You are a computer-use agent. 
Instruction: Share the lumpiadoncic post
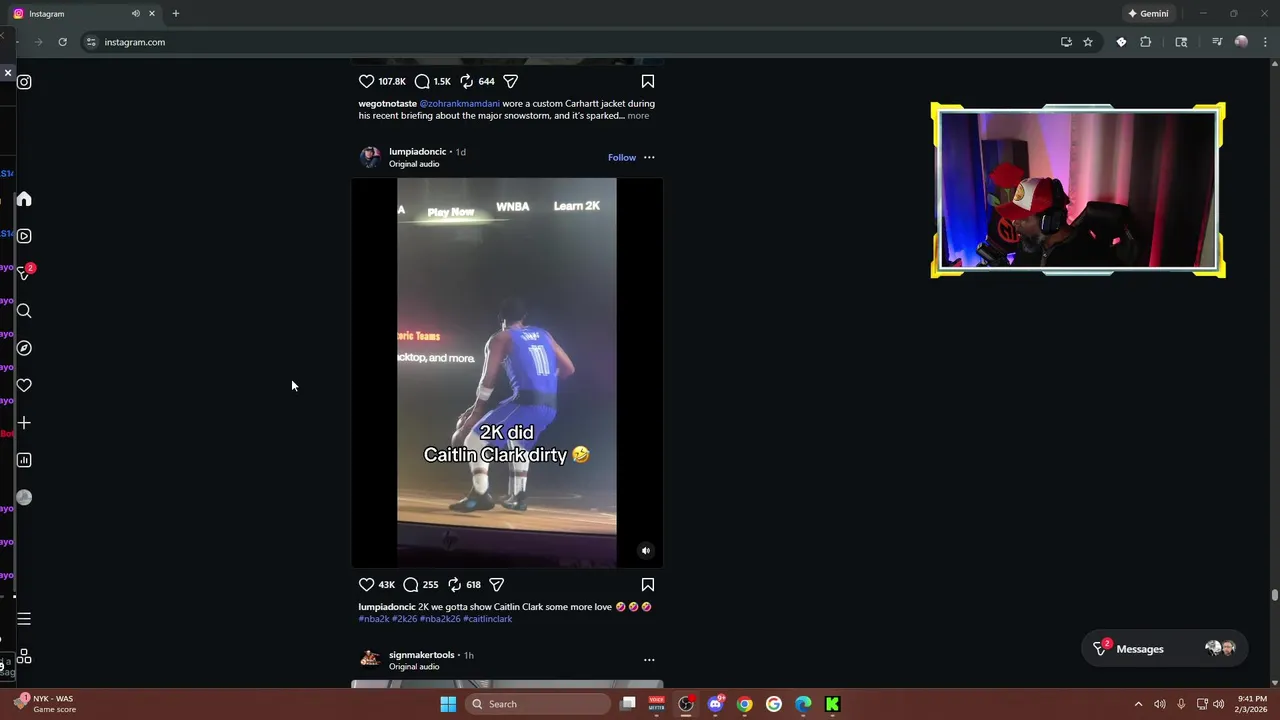click(x=497, y=584)
